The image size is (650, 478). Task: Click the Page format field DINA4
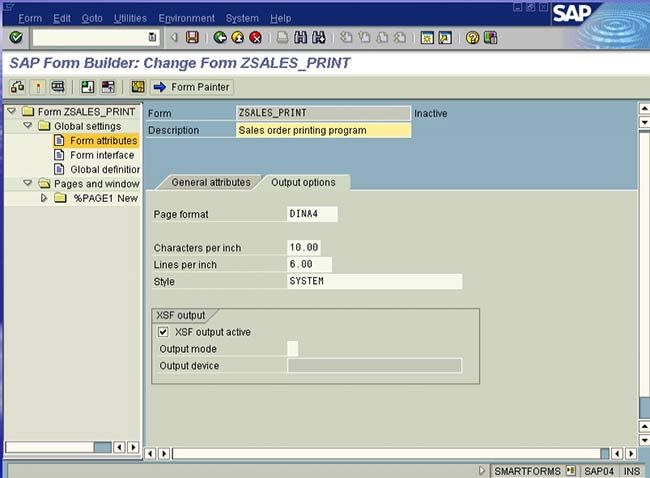312,214
